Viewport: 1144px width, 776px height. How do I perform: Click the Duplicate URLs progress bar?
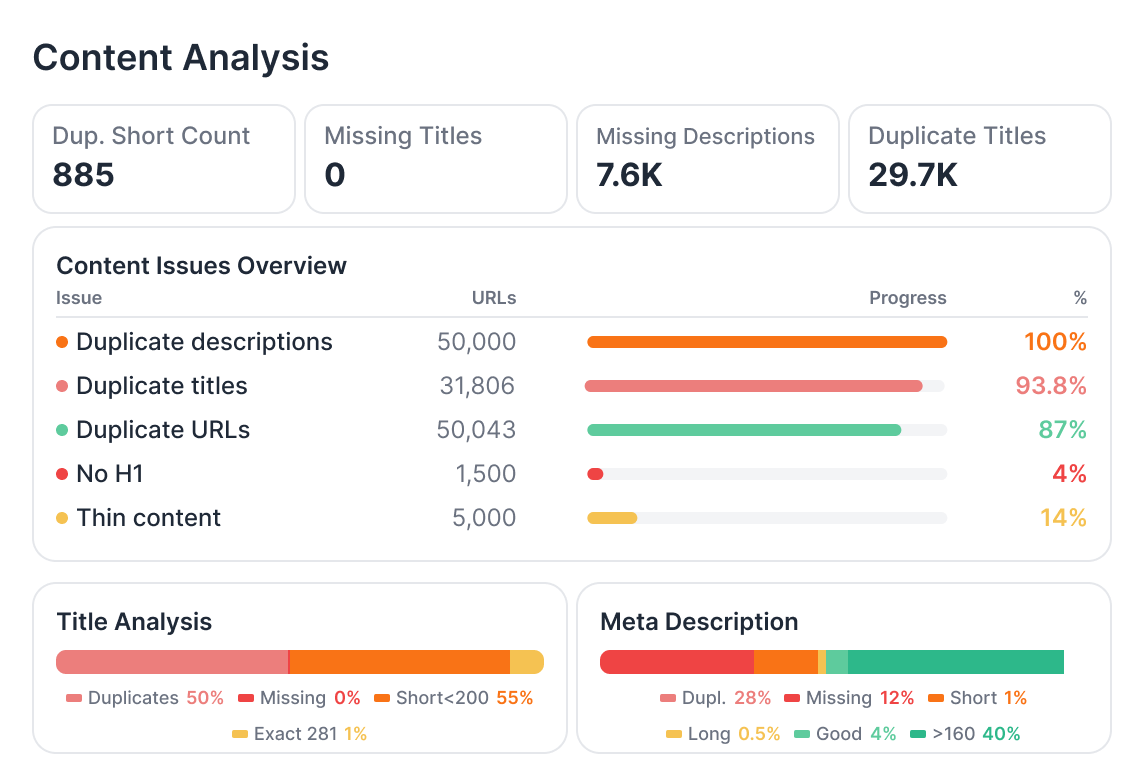[x=767, y=430]
